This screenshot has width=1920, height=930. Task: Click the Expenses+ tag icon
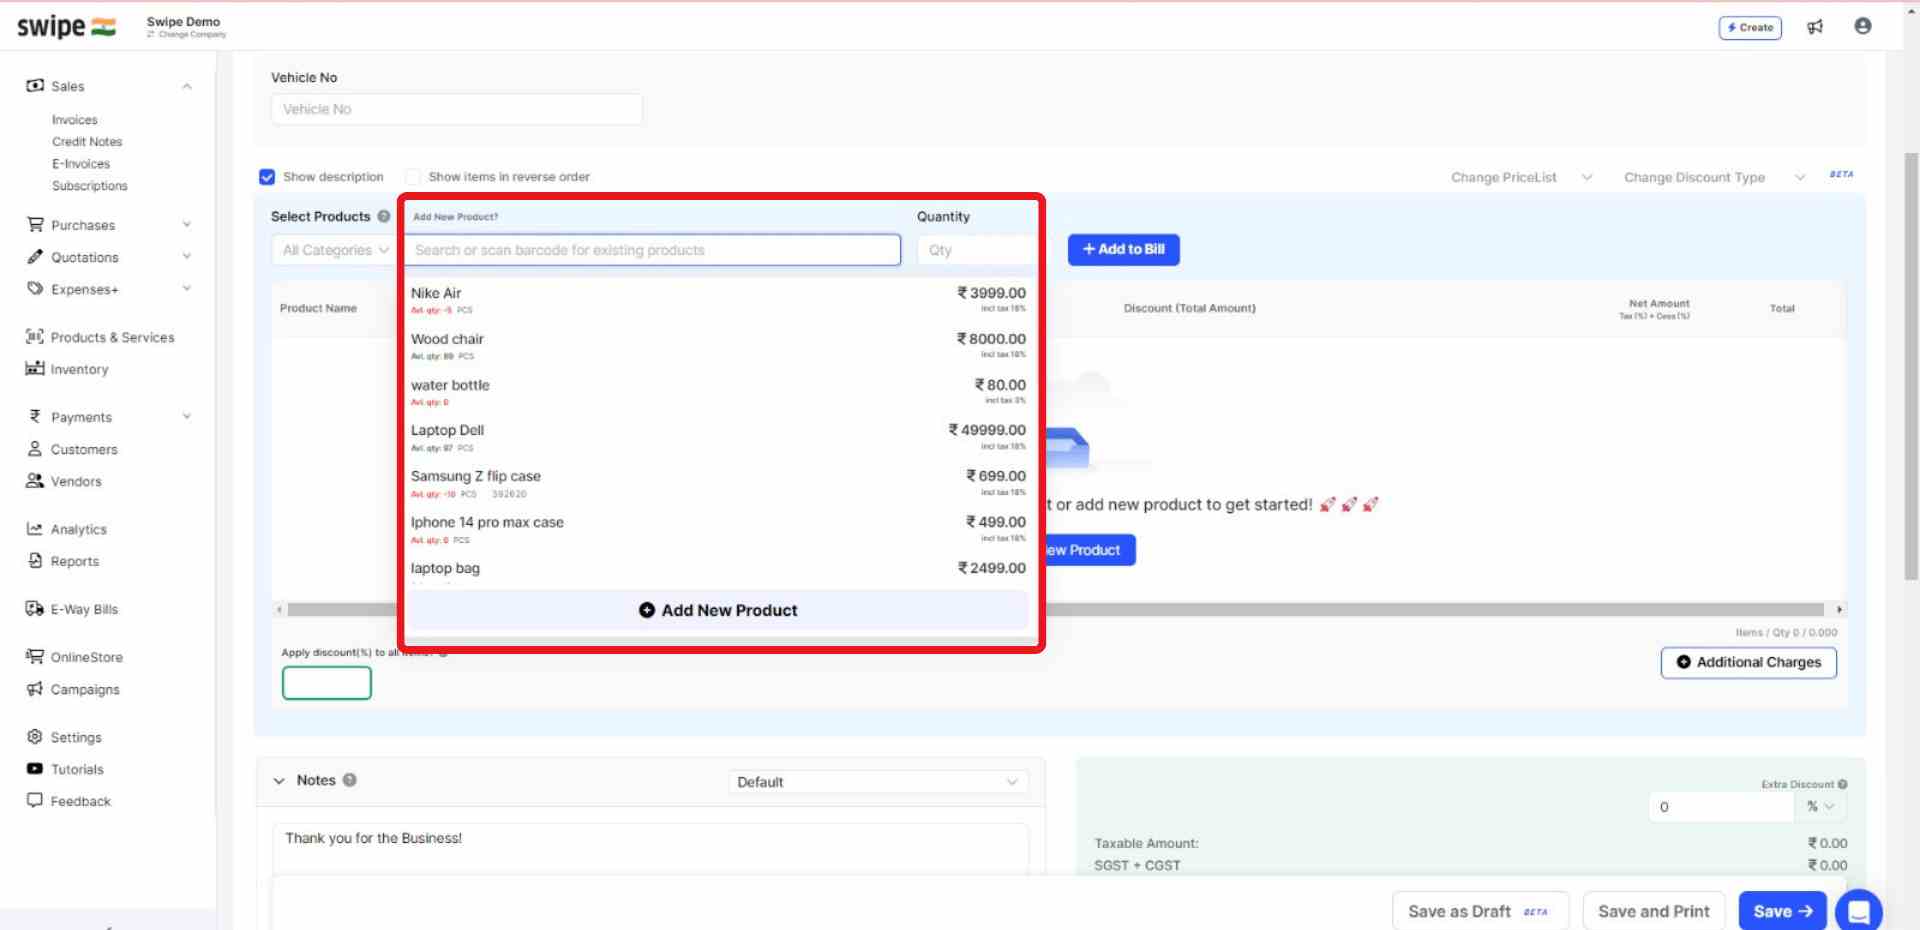[x=35, y=289]
